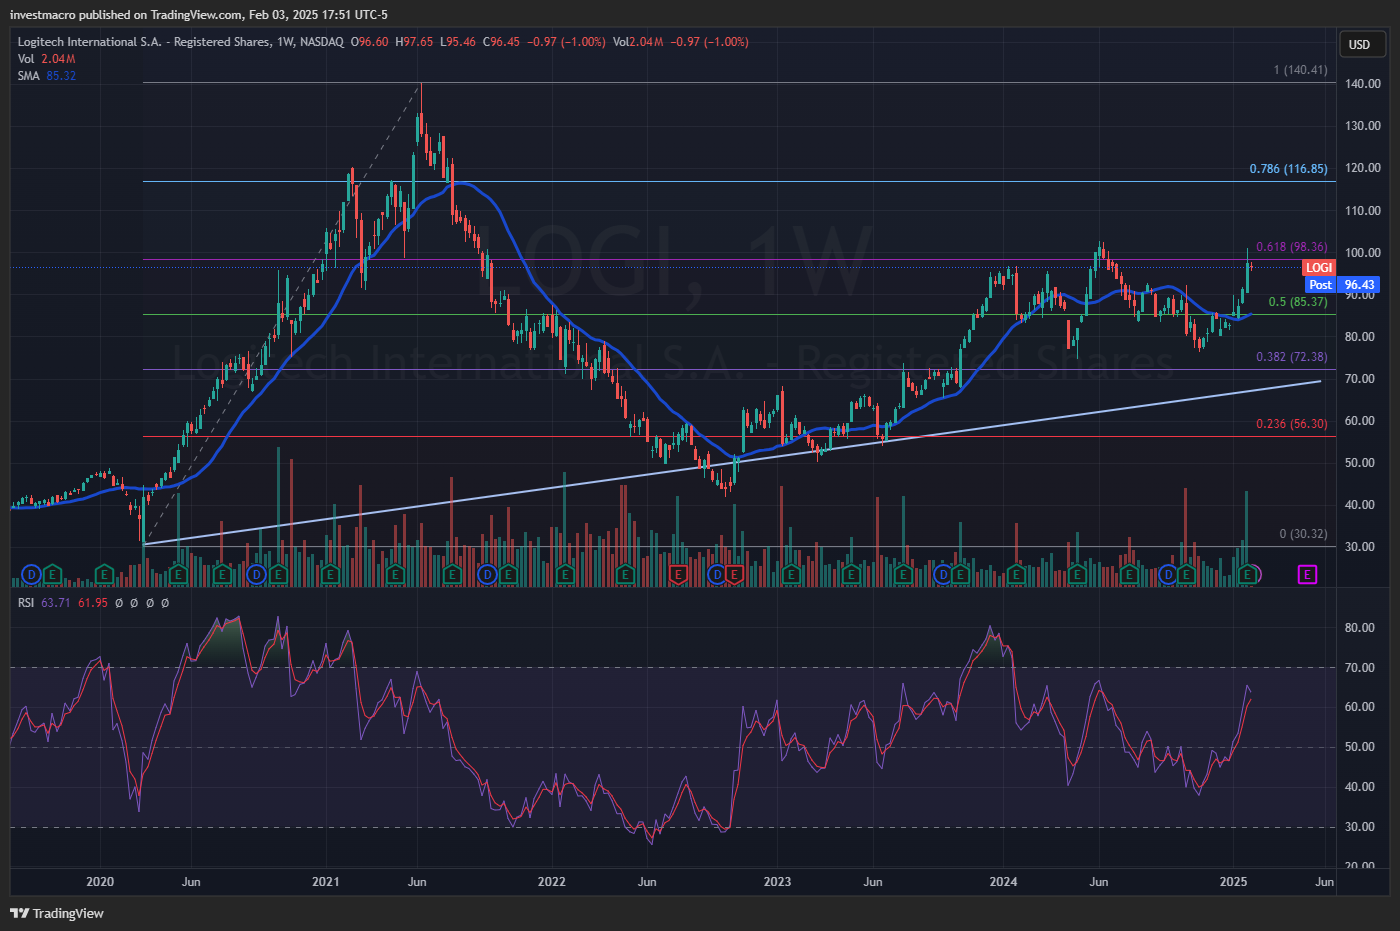Click the rightmost blue dividend D marker

point(1167,574)
